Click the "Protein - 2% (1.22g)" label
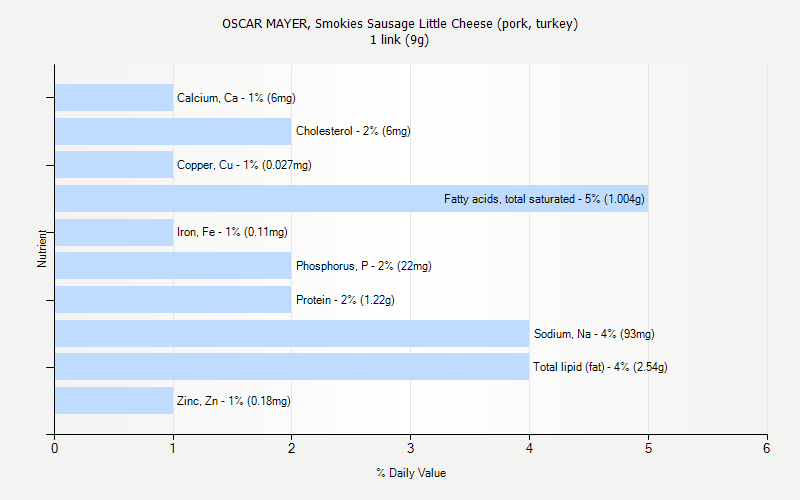The image size is (800, 500). [352, 300]
